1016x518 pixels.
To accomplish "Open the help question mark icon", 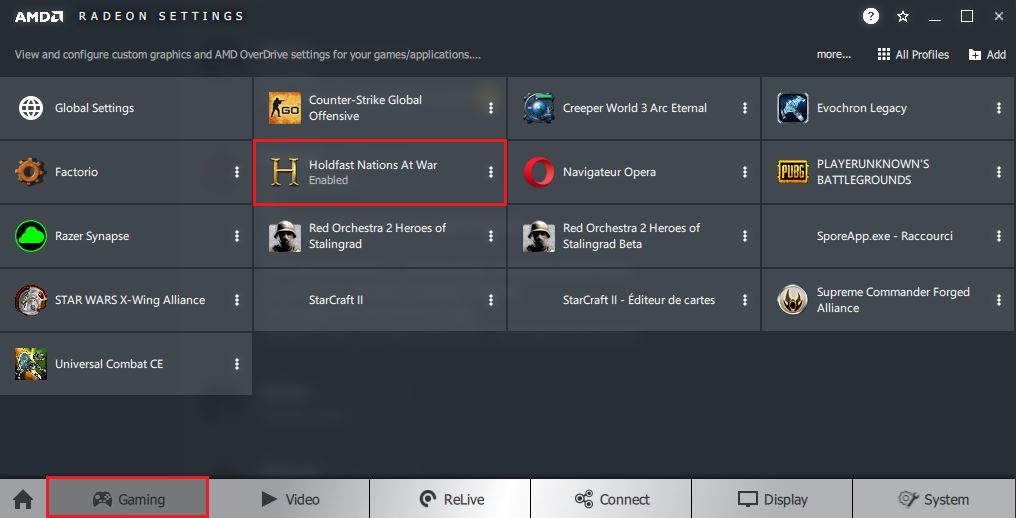I will point(871,16).
